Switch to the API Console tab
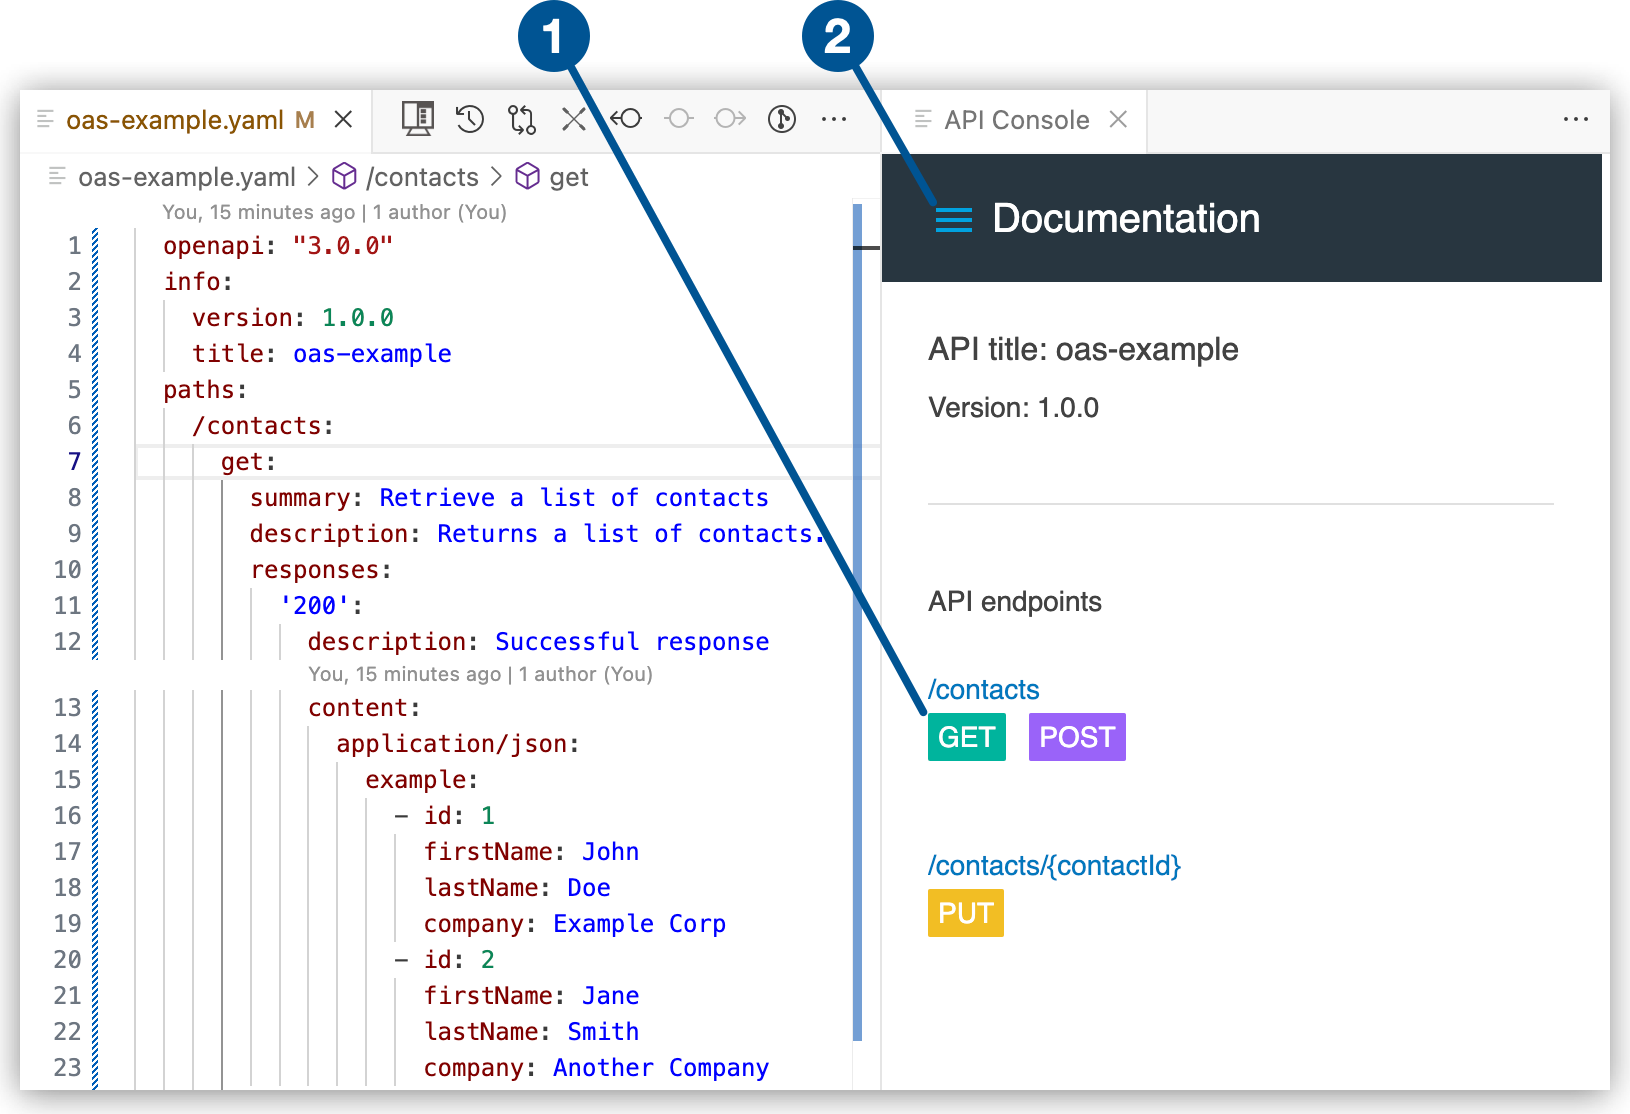Viewport: 1630px width, 1114px height. 1016,119
